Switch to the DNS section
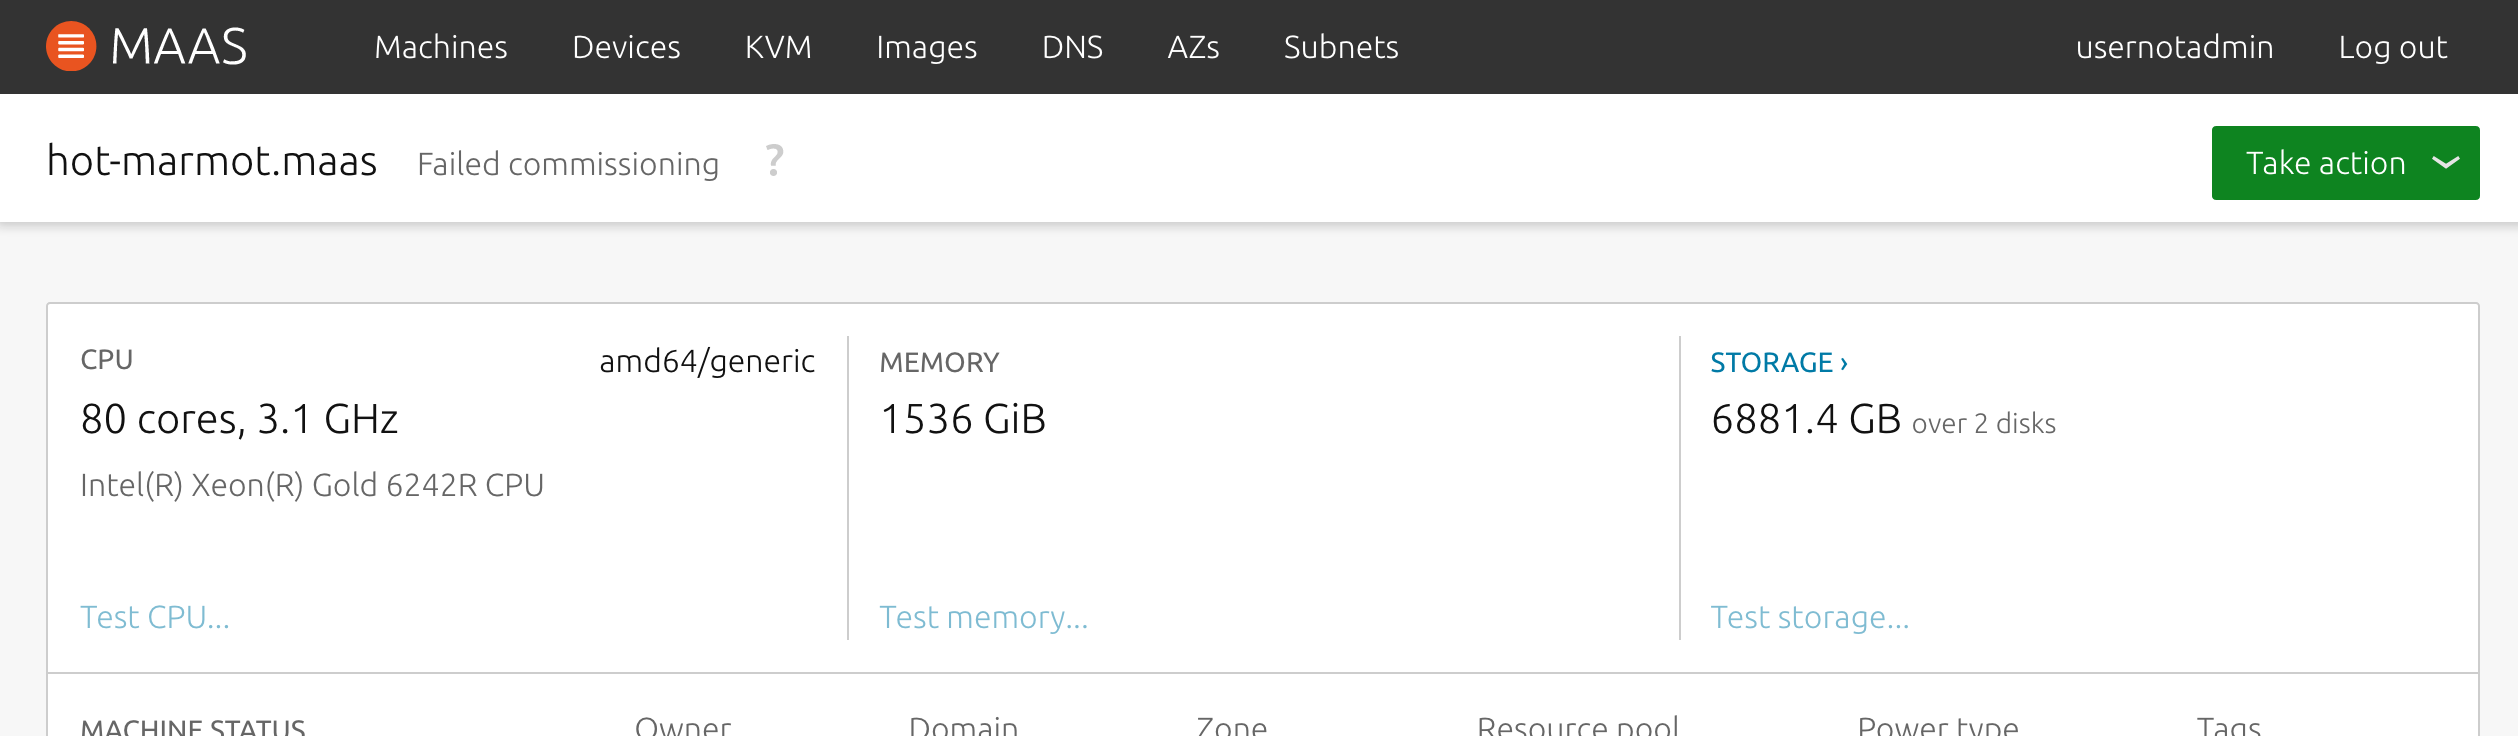Screen dimensions: 2518x736 1072,47
